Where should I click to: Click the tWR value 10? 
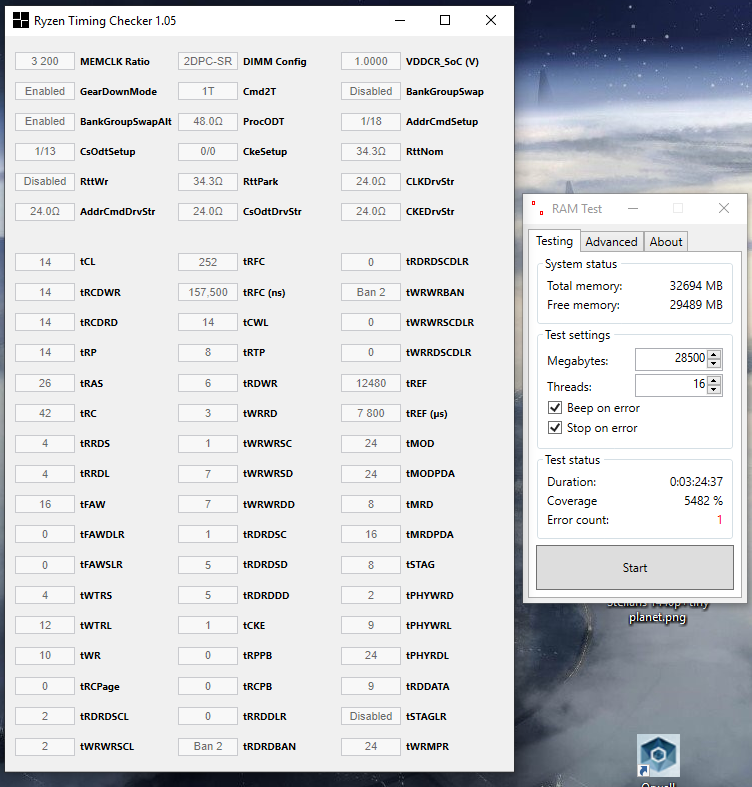pyautogui.click(x=45, y=655)
